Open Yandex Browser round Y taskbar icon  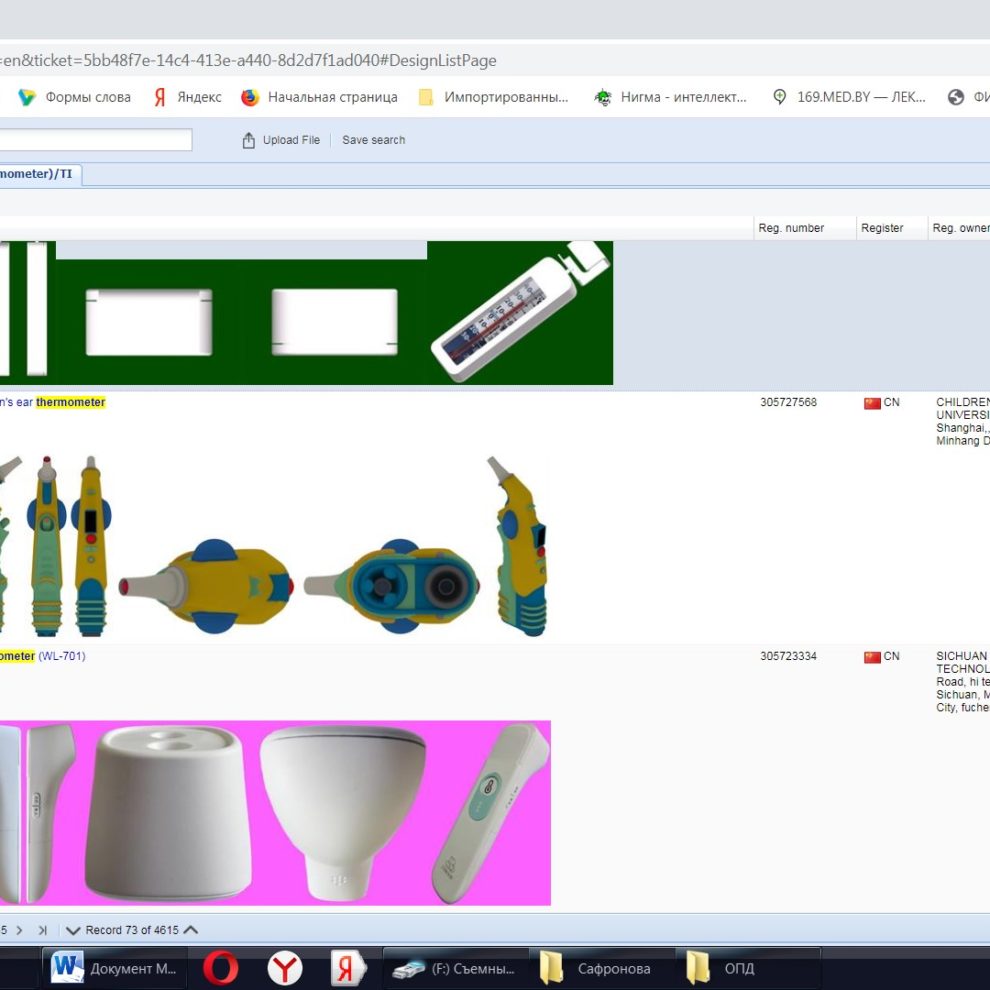(x=285, y=968)
